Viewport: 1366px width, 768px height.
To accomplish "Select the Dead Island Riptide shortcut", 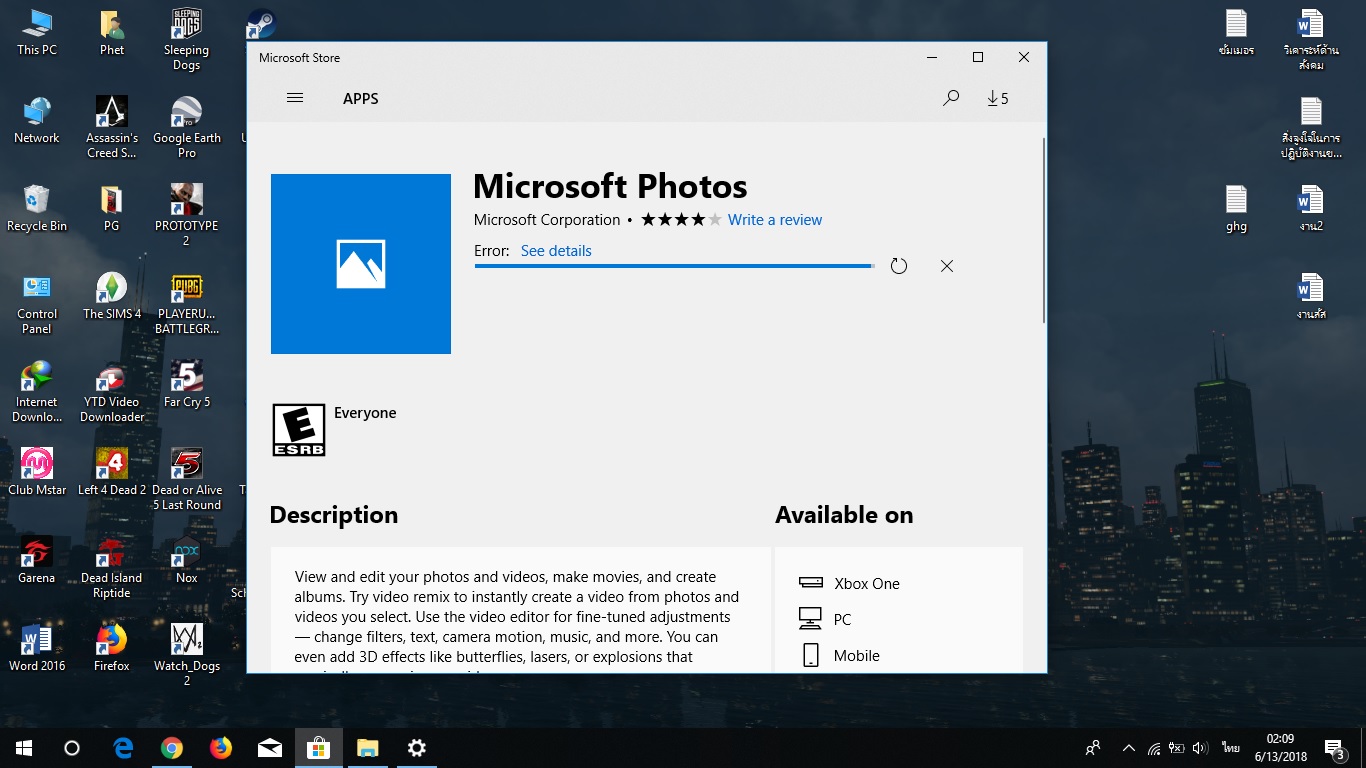I will coord(112,568).
